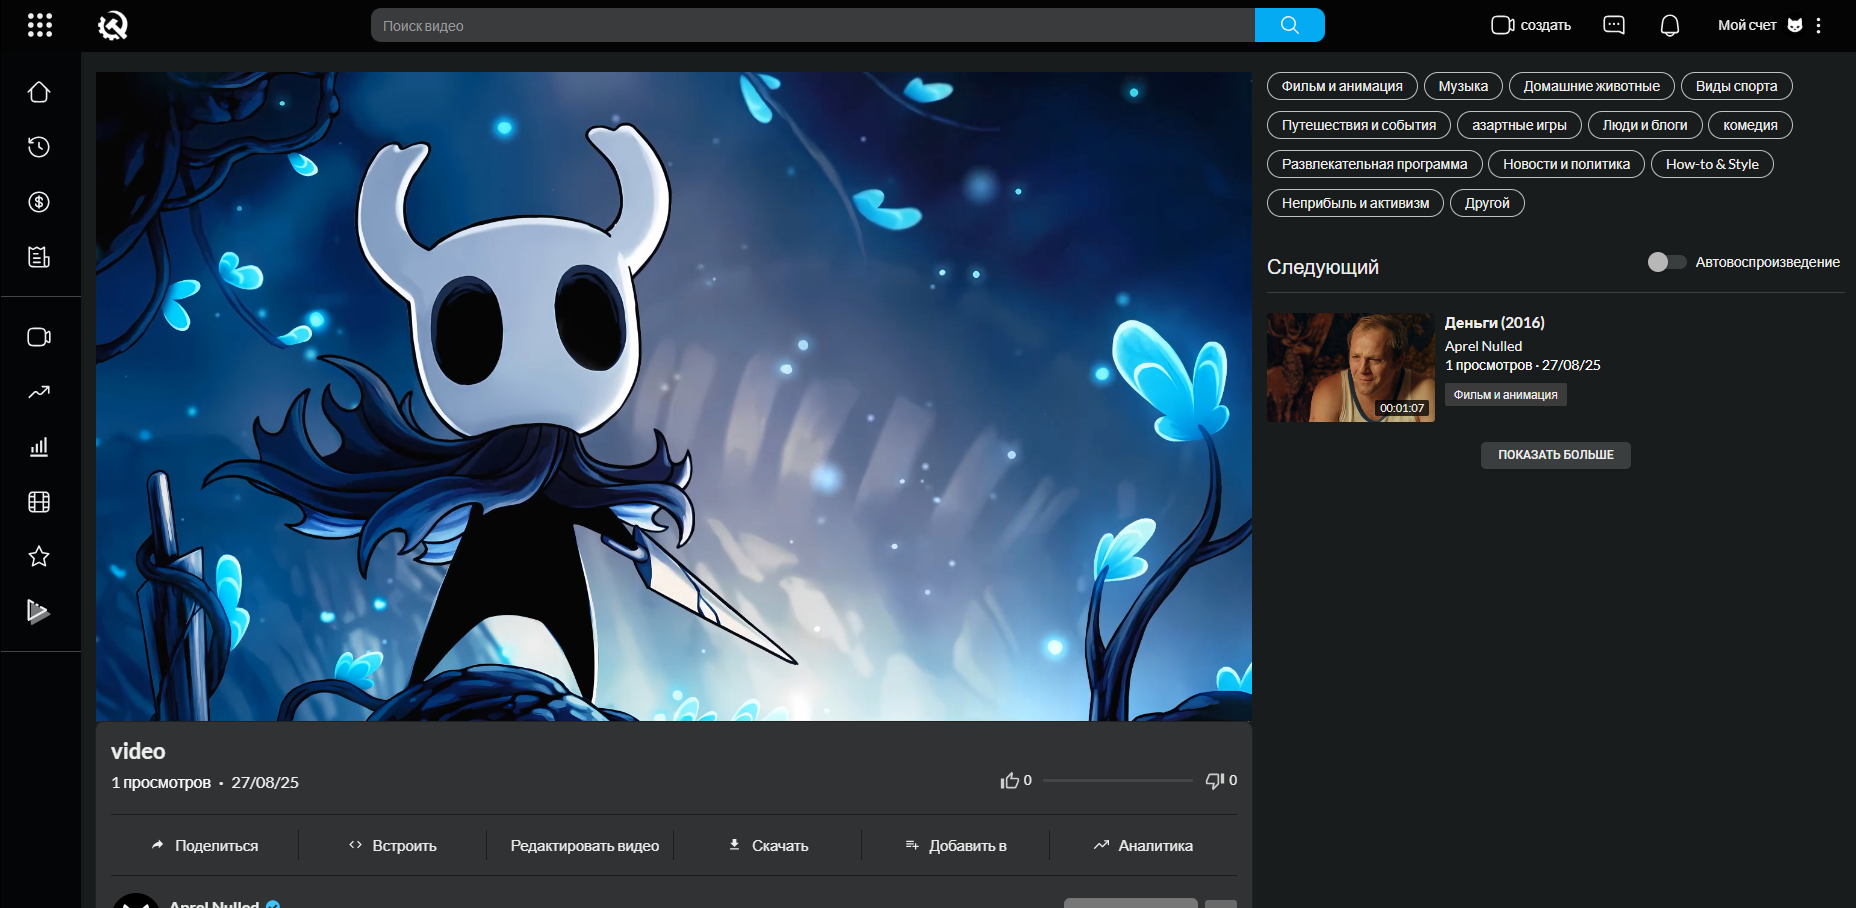Open the play store icon in sidebar
Screen dimensions: 1856x908
point(39,611)
